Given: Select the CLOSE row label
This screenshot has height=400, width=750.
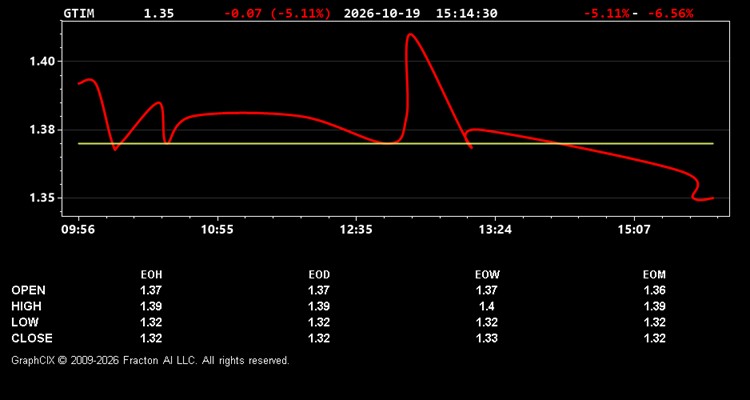Looking at the screenshot, I should pos(32,338).
